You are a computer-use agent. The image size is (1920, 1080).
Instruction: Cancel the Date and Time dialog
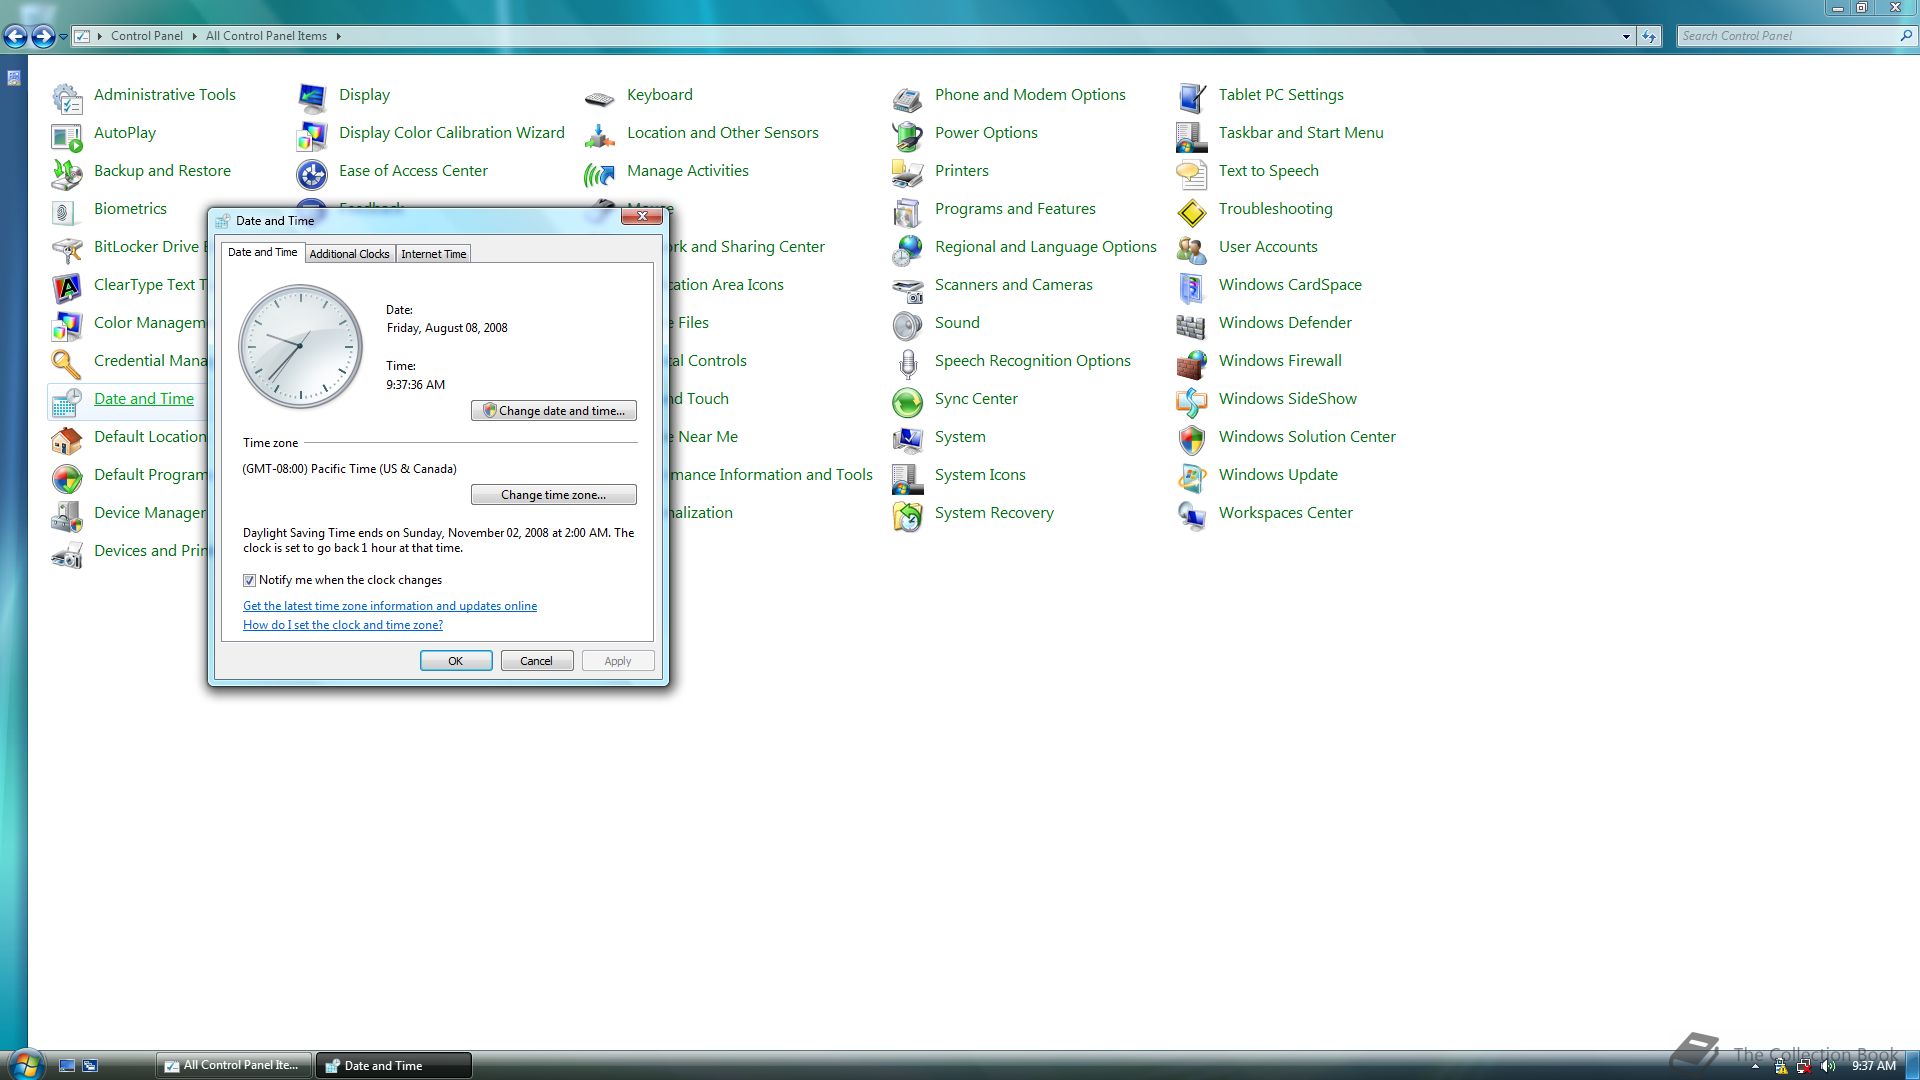pyautogui.click(x=537, y=661)
